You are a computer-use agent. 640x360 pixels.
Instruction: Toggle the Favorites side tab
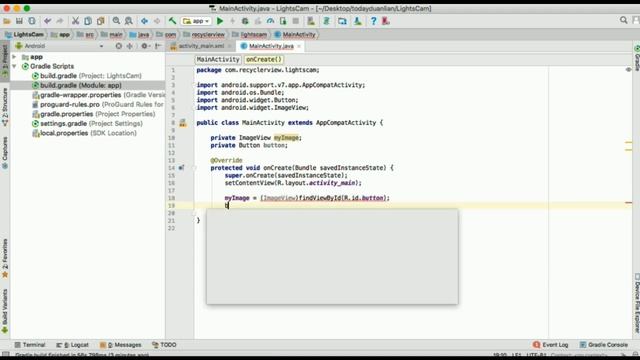[5, 259]
